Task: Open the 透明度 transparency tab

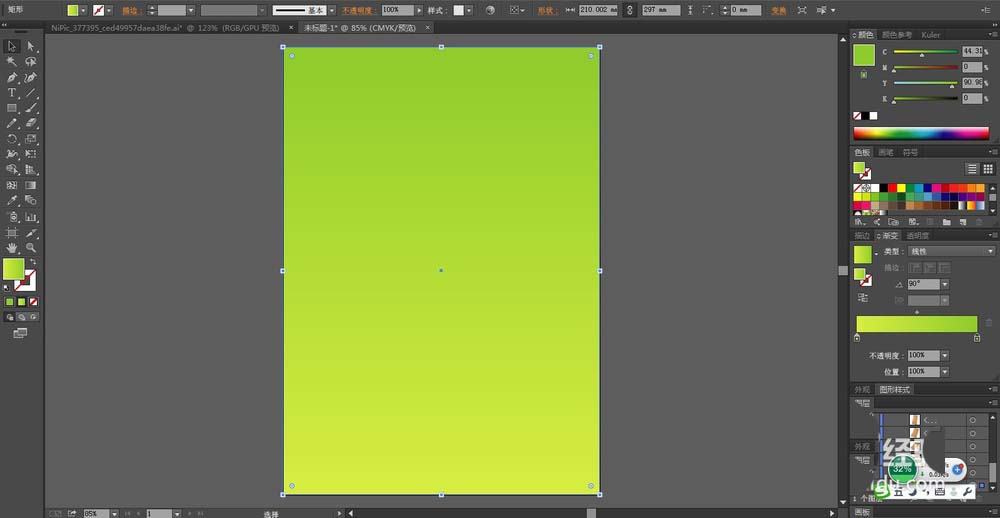Action: (918, 235)
